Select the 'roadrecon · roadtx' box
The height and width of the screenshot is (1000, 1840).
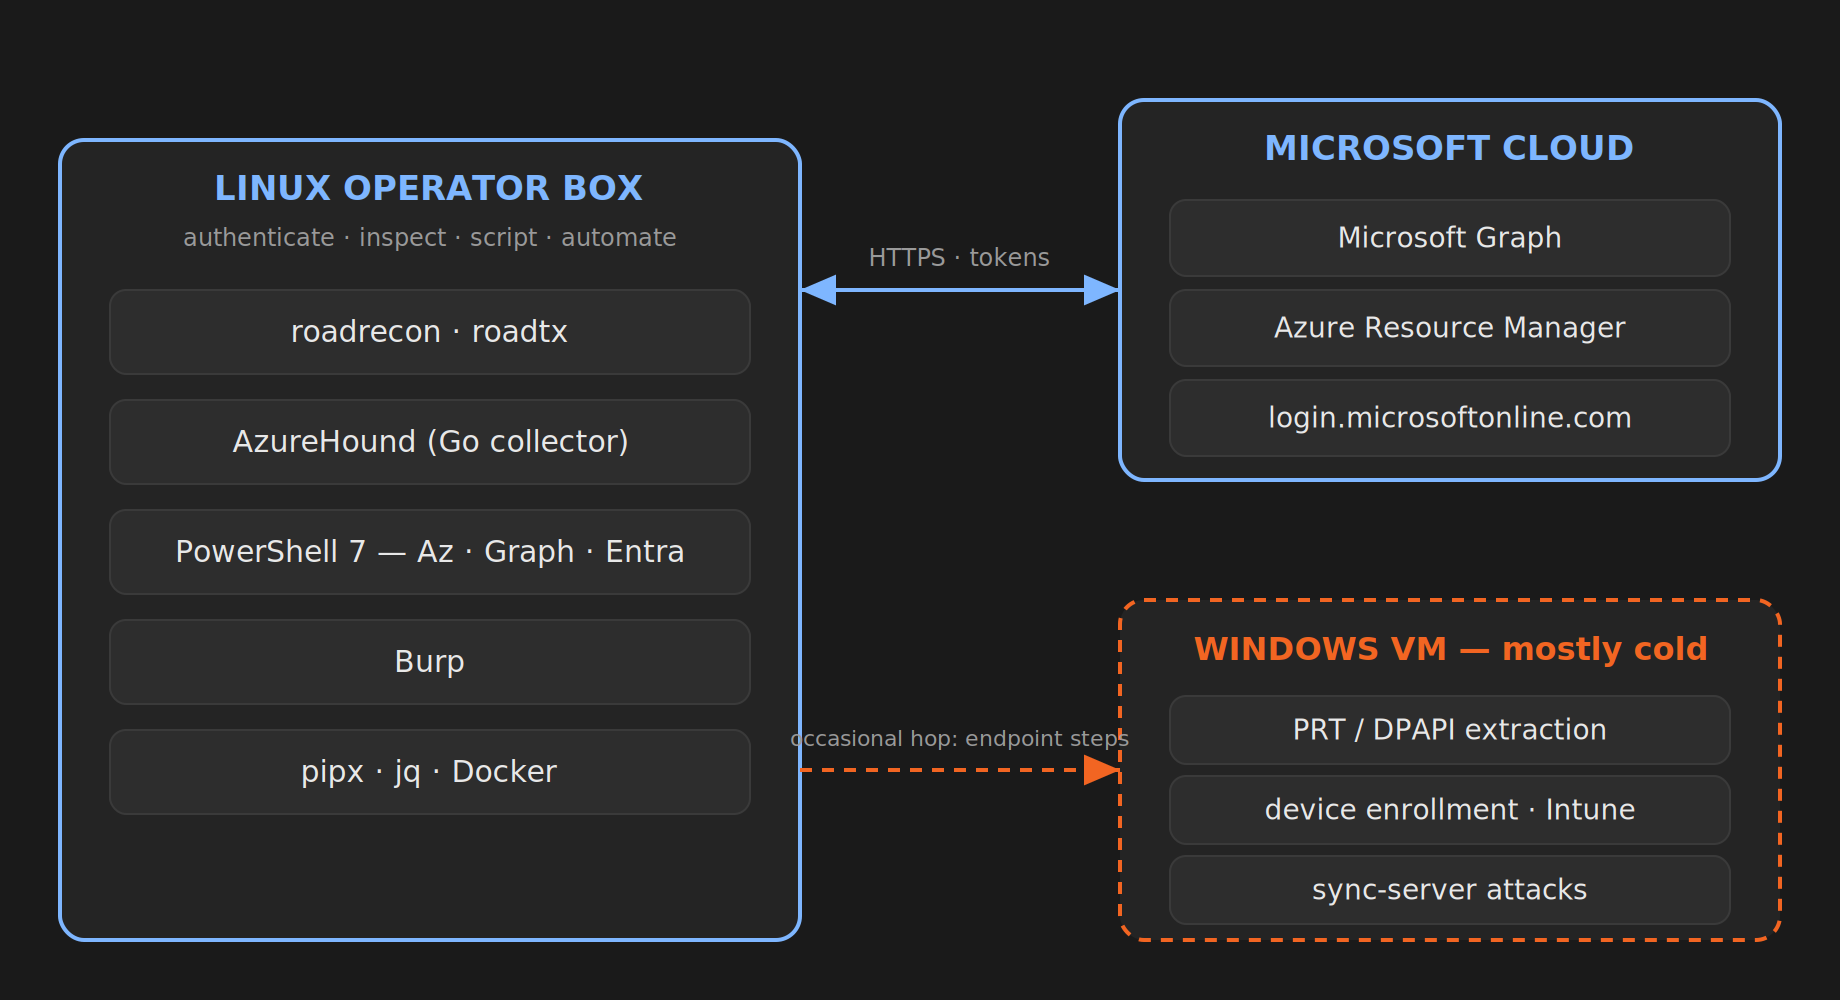coord(430,332)
